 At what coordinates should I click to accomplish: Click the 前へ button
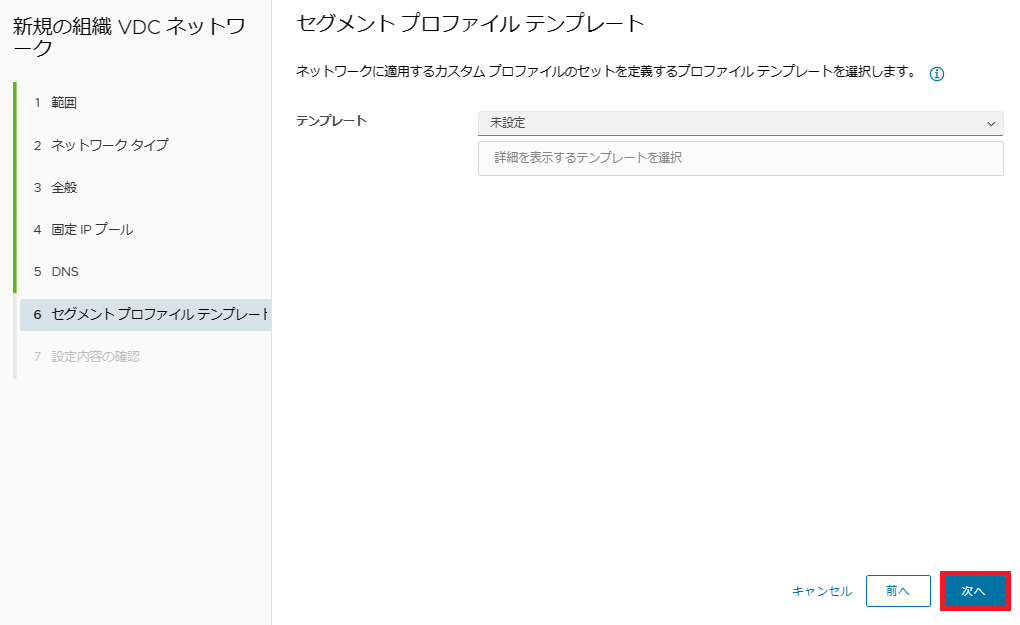(898, 591)
